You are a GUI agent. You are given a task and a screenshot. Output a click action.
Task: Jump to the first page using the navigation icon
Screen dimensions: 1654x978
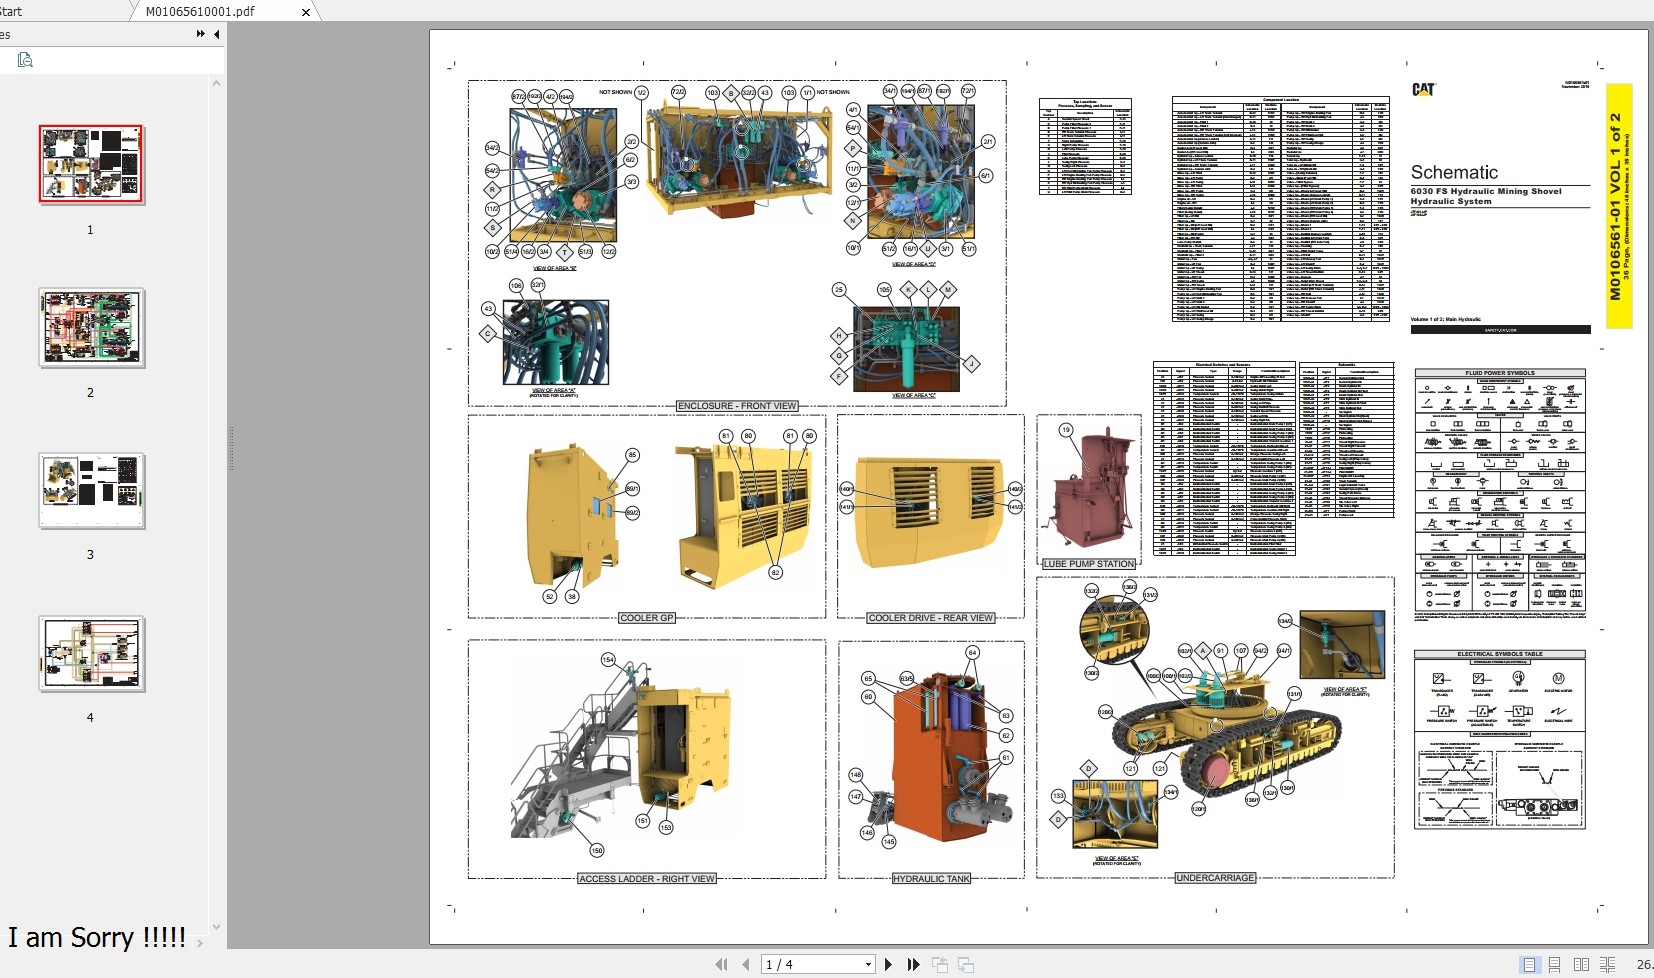(722, 964)
